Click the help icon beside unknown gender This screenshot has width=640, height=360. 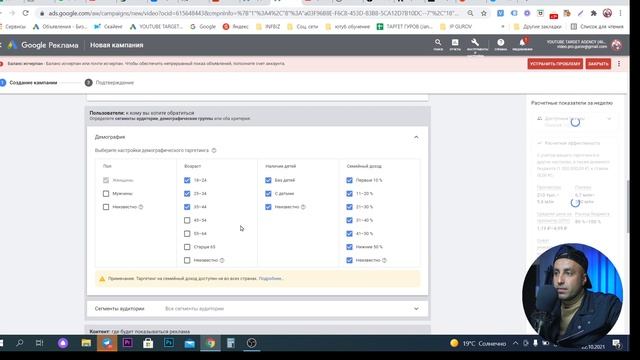(141, 207)
